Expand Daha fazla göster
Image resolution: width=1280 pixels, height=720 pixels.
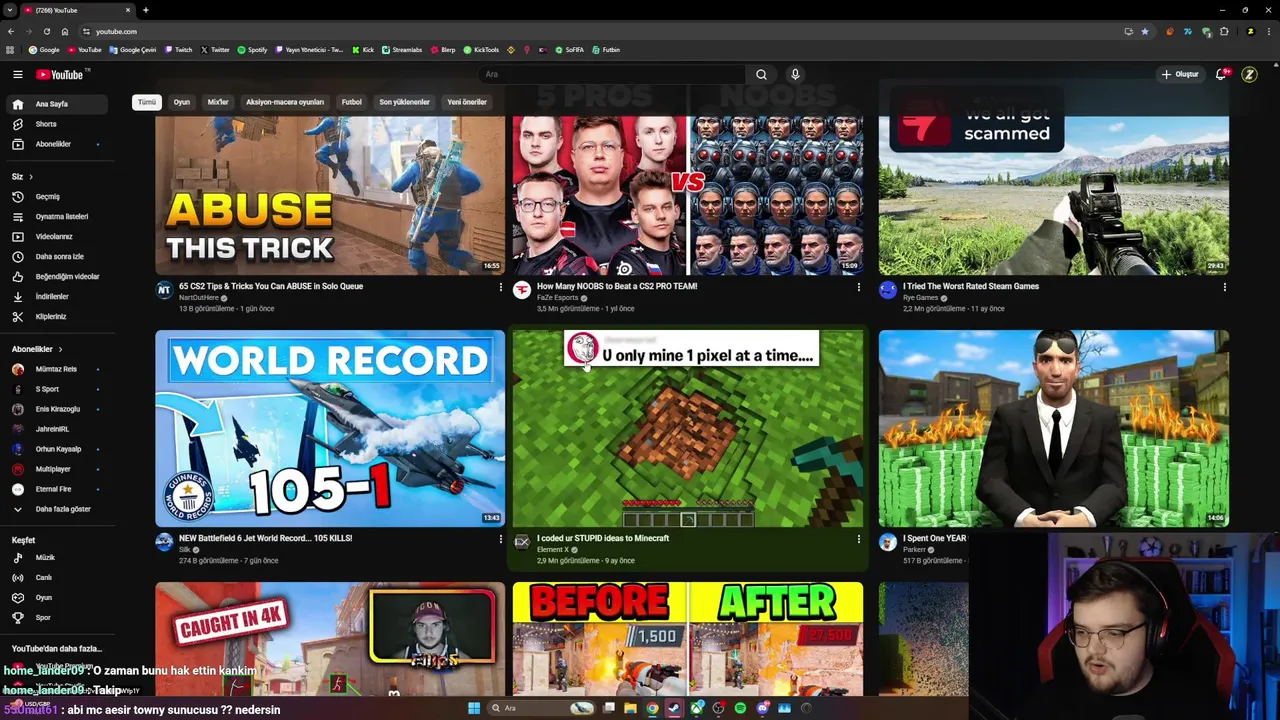(x=58, y=509)
